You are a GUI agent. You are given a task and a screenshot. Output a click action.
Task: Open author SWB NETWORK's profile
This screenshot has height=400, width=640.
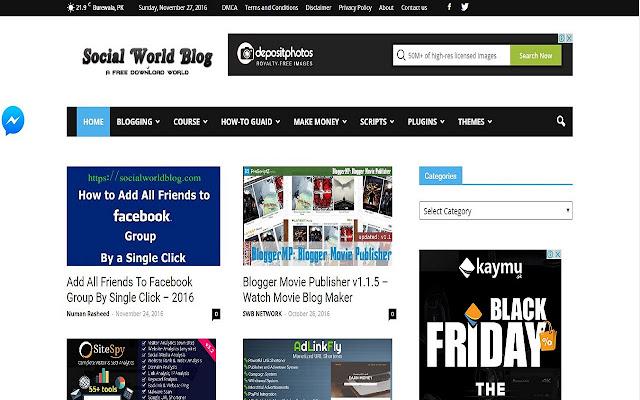[262, 313]
